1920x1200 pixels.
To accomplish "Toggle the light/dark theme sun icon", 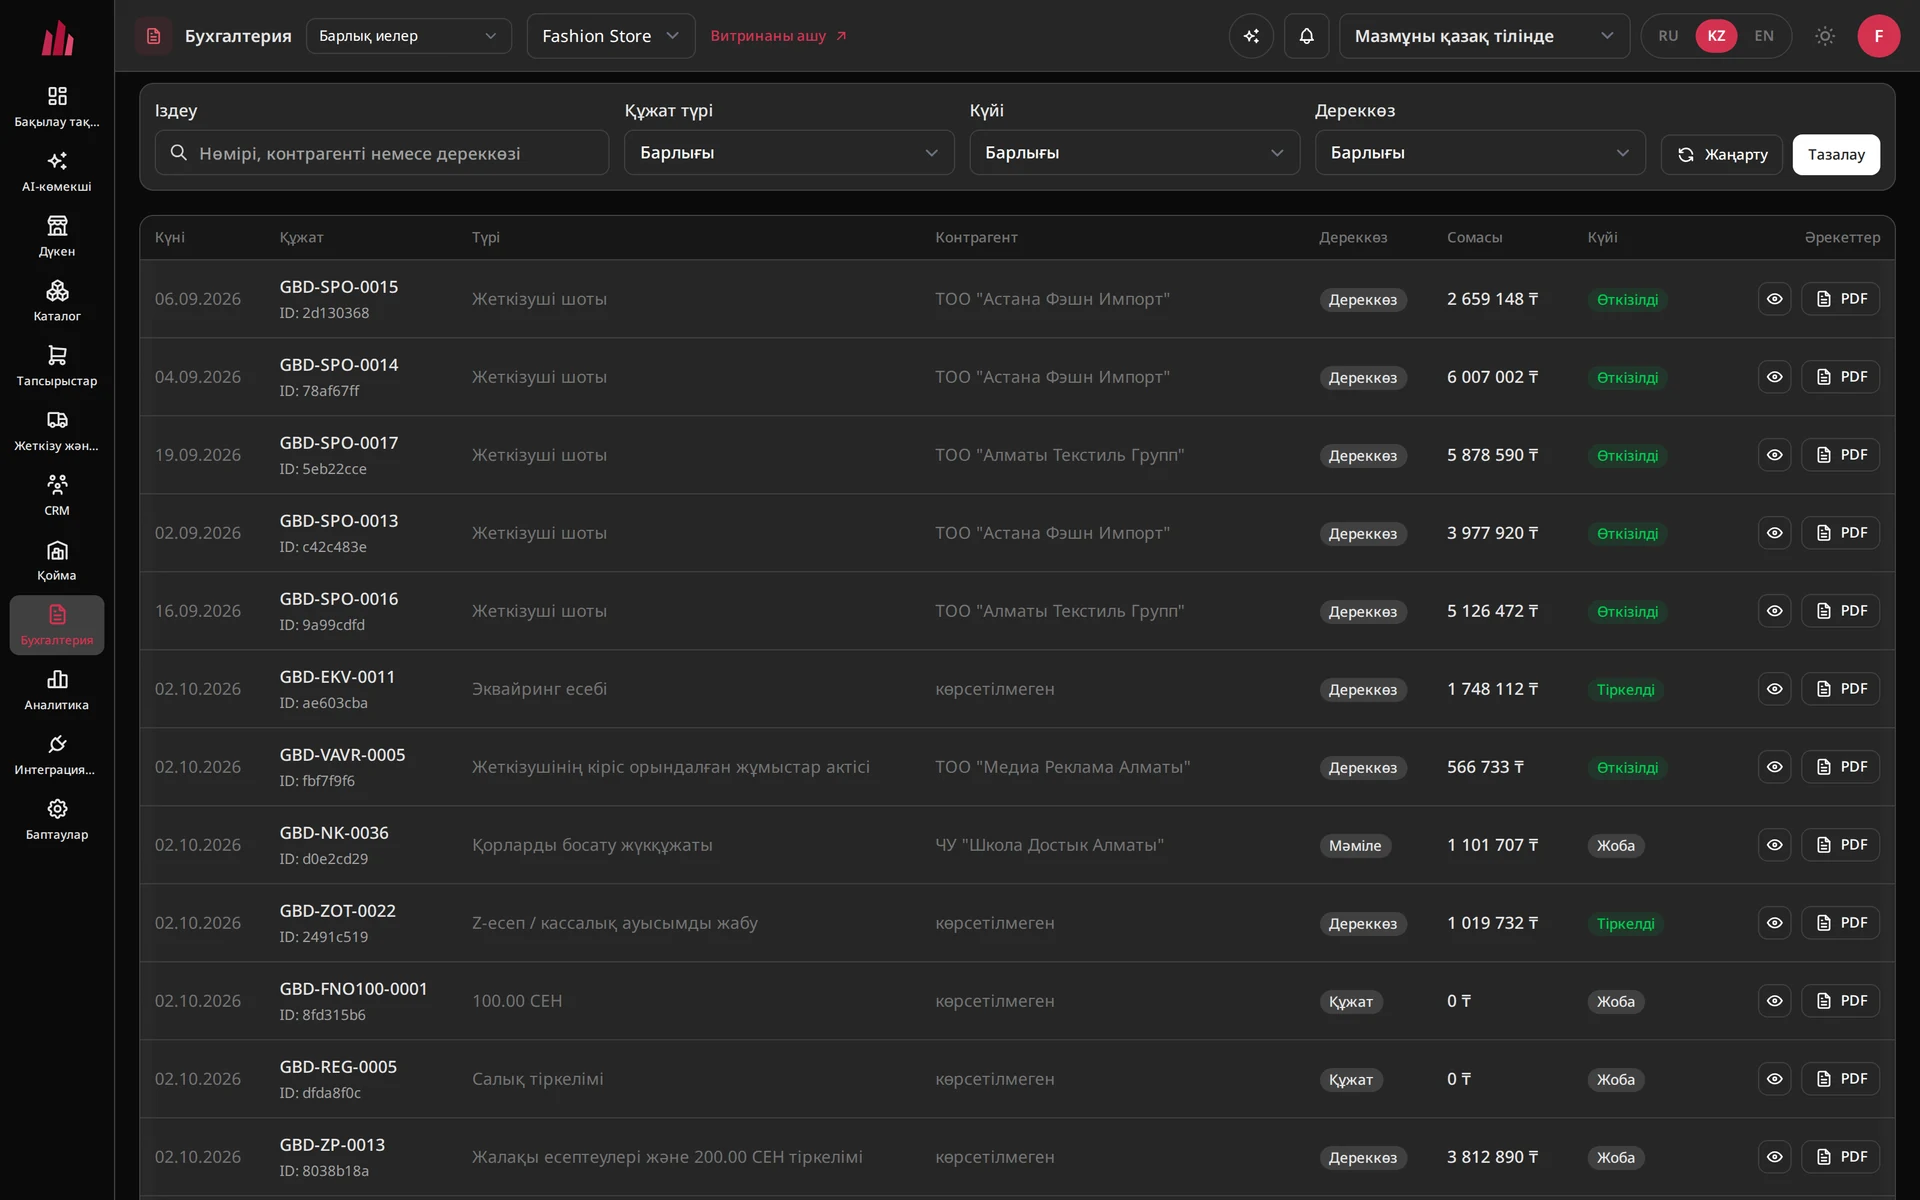I will point(1825,36).
